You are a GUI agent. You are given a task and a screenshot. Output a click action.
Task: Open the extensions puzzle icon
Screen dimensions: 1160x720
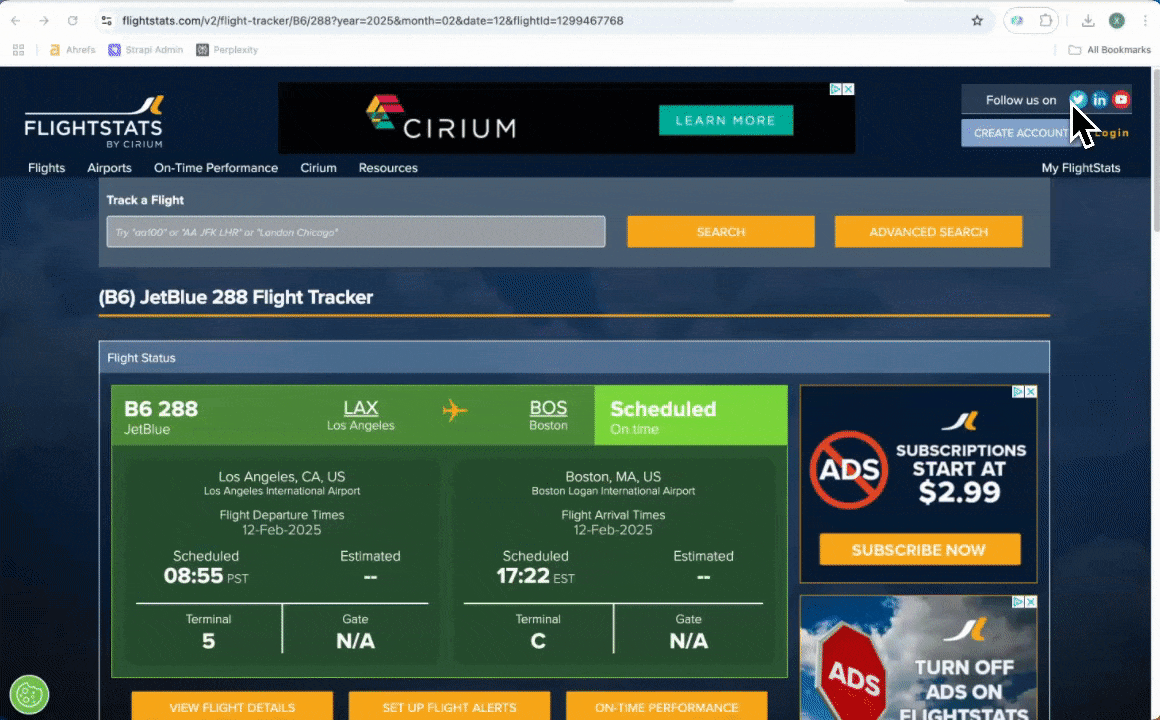1045,21
